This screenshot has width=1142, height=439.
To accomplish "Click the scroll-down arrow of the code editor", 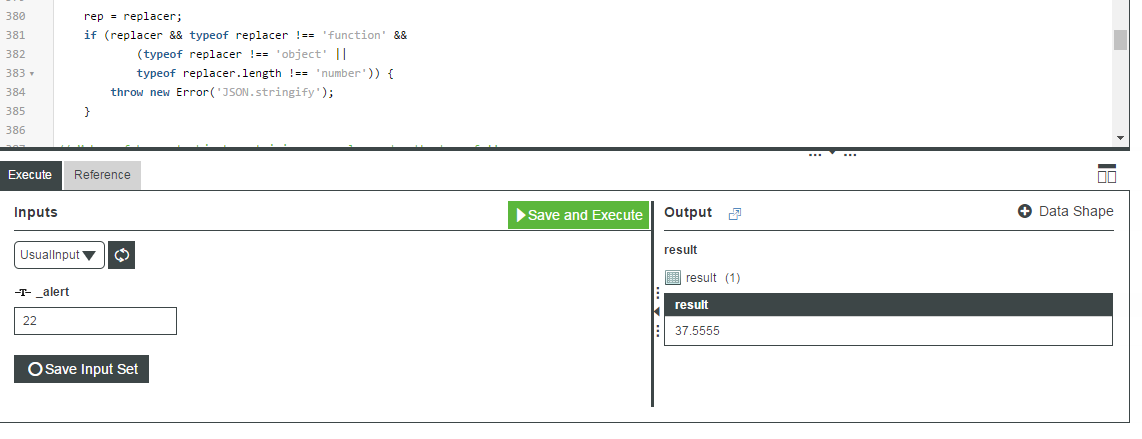I will (x=1120, y=138).
